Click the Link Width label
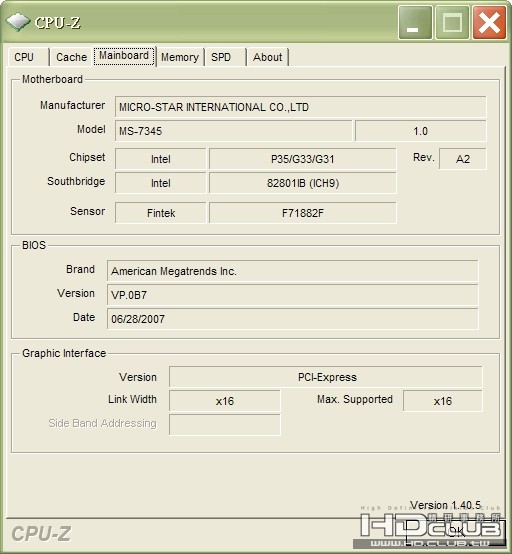This screenshot has height=554, width=512. coord(132,399)
